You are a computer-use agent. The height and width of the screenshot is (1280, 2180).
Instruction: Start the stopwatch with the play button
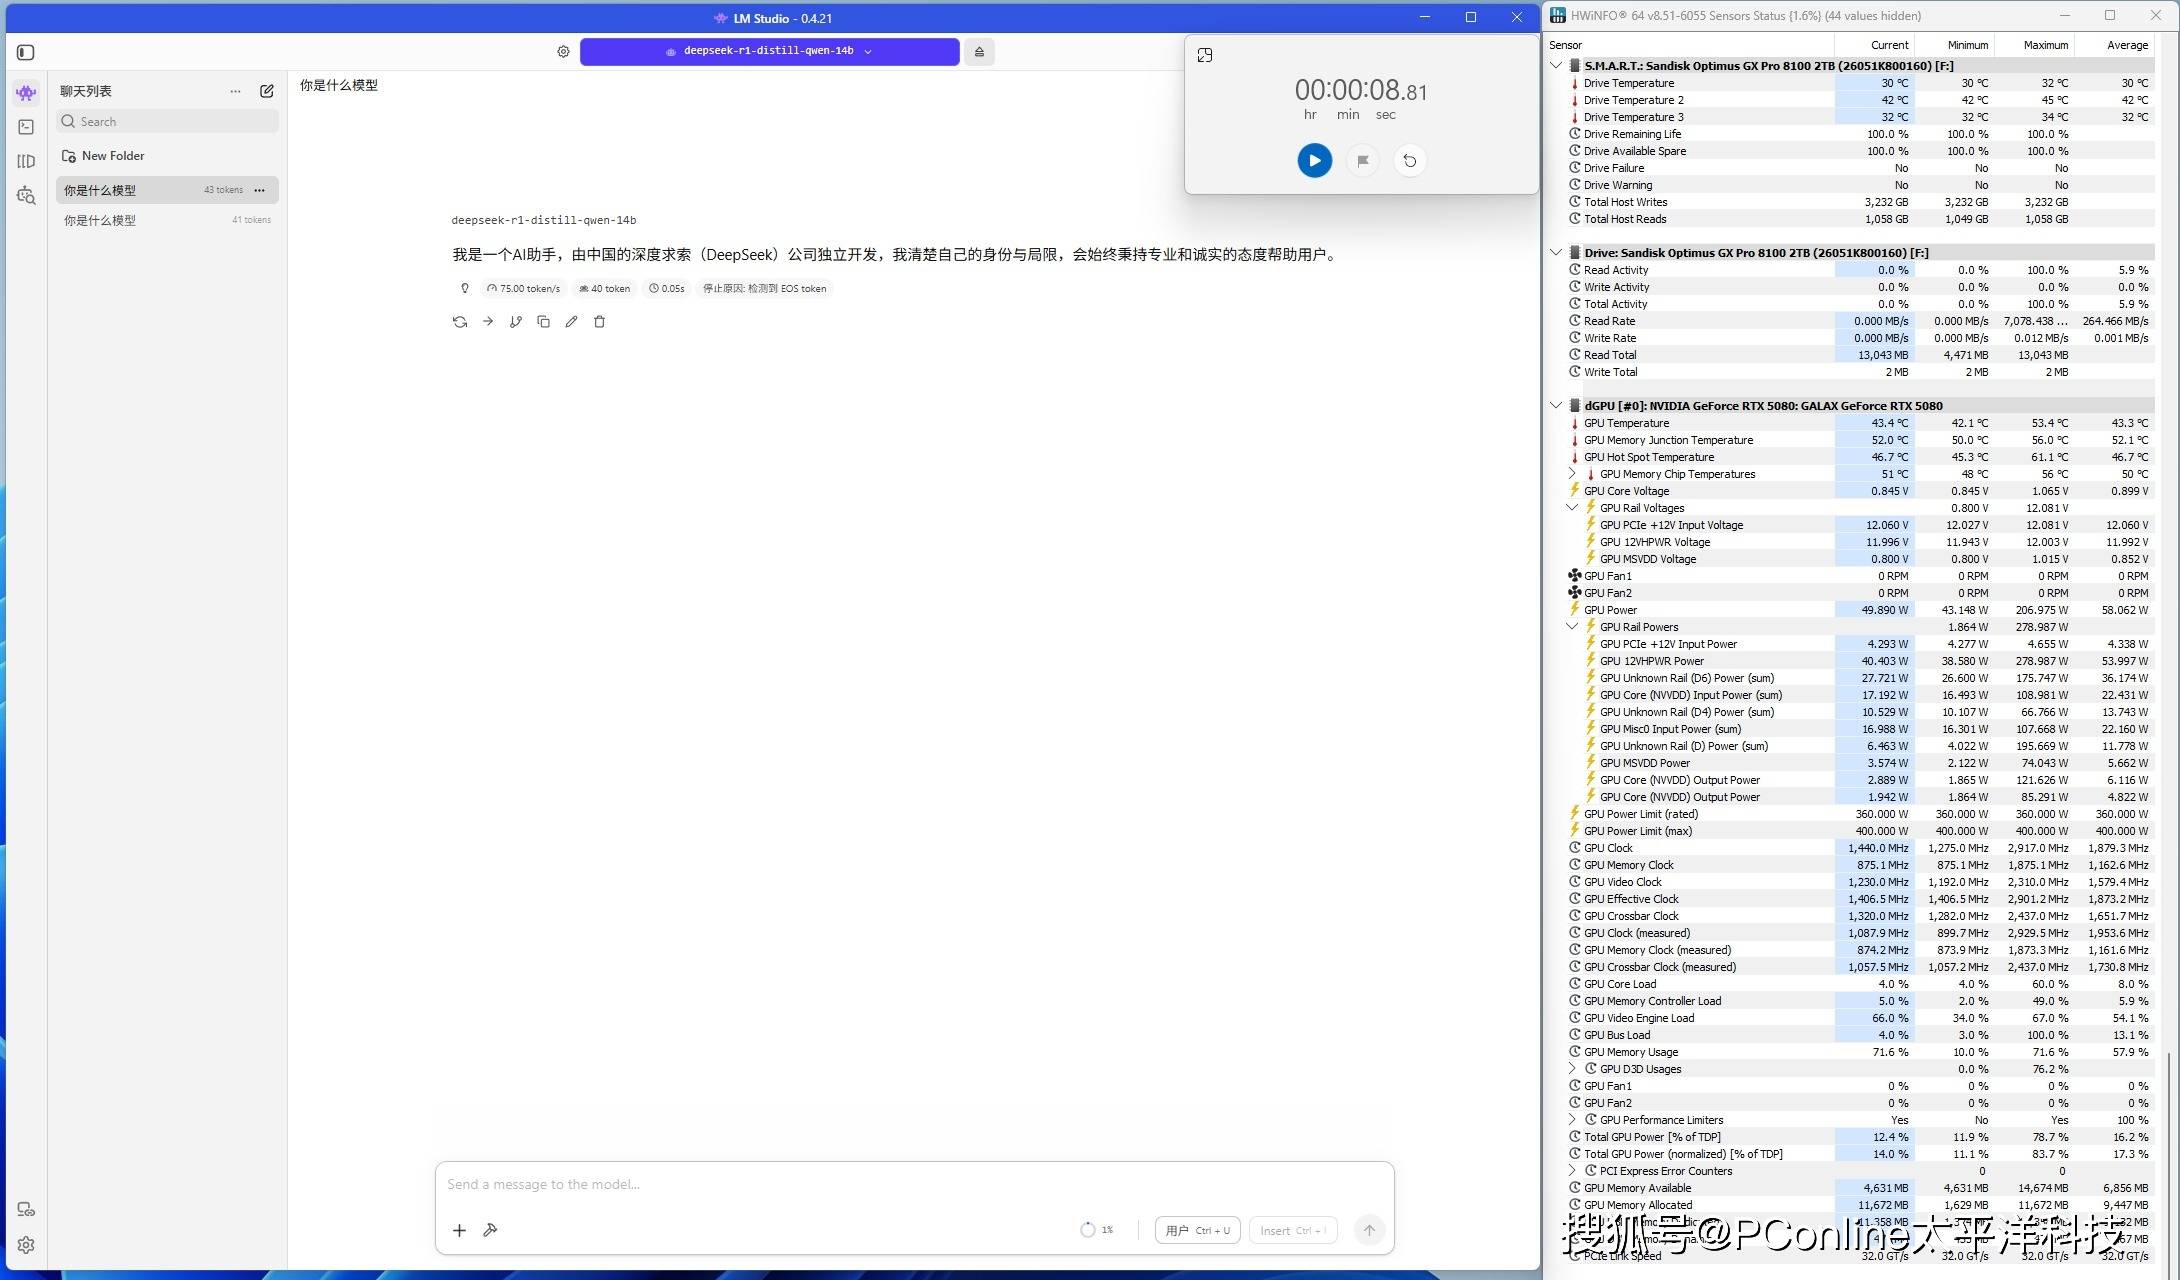click(1314, 160)
